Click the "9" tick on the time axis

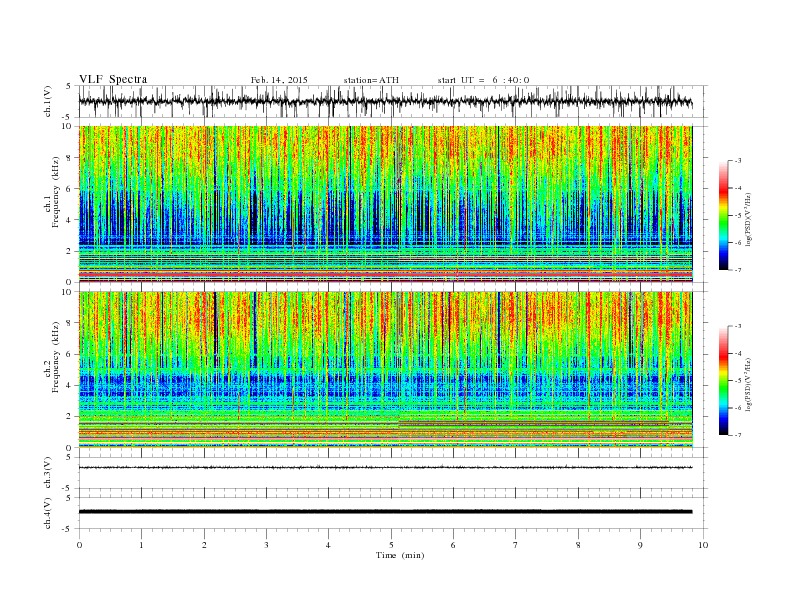coord(640,545)
